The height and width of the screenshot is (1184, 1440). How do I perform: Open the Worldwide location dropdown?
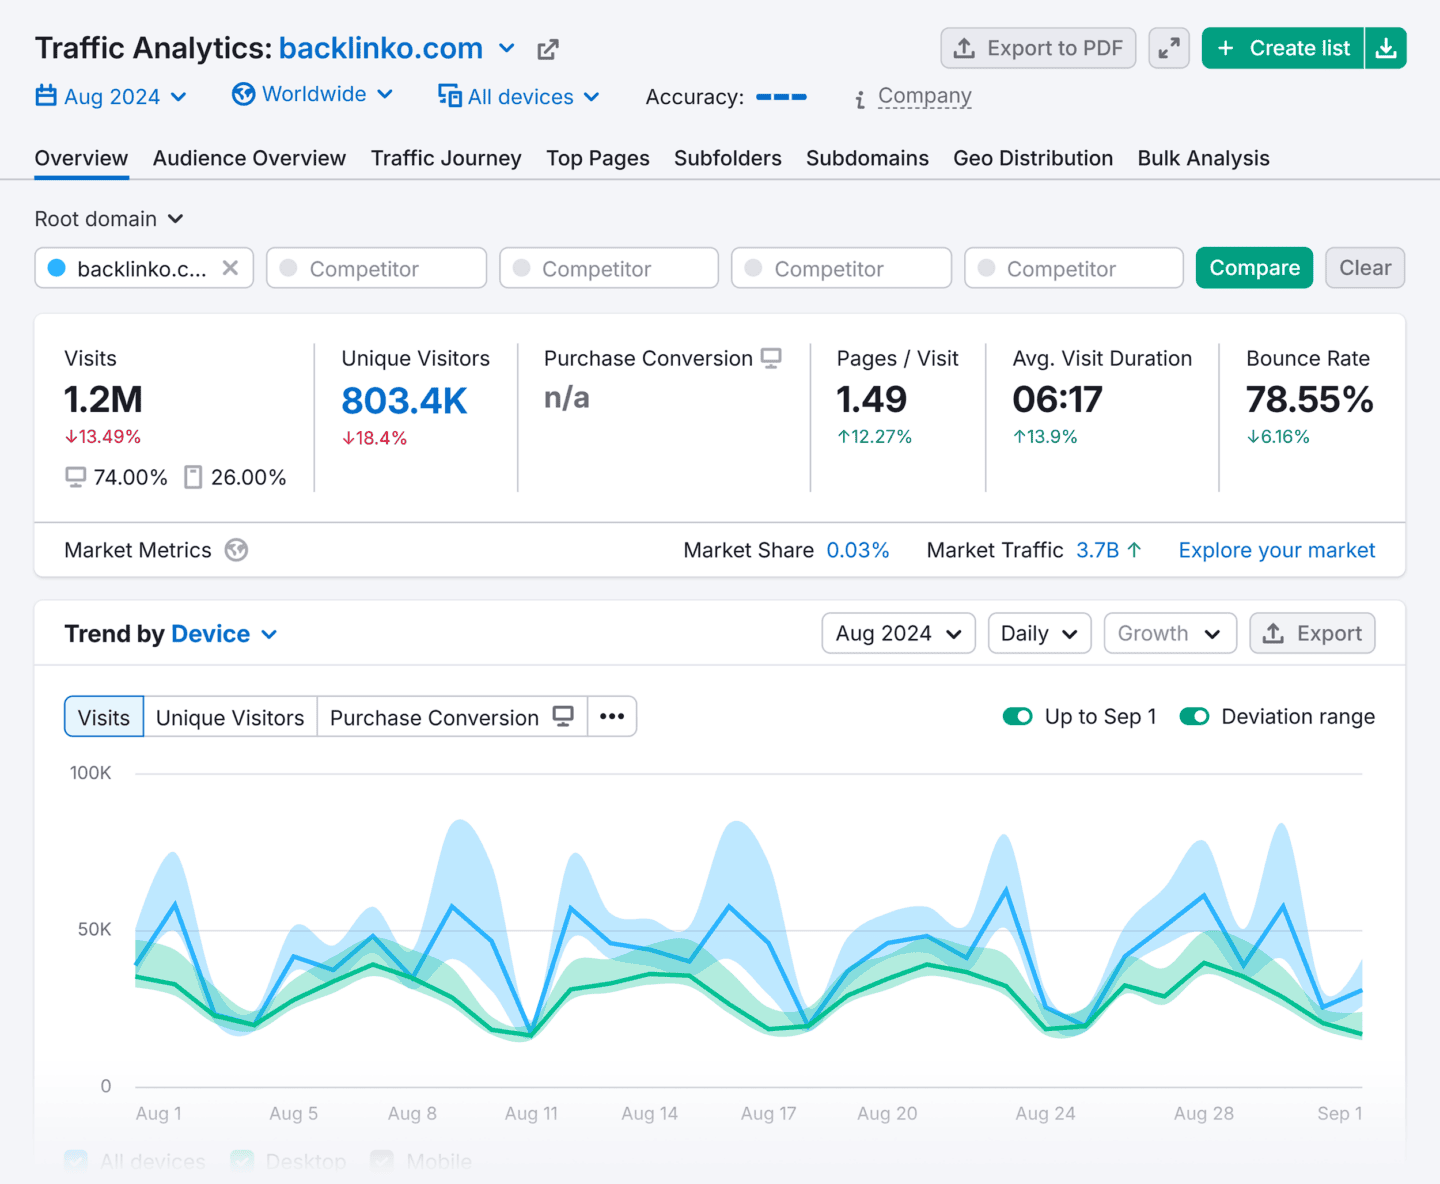(x=313, y=95)
